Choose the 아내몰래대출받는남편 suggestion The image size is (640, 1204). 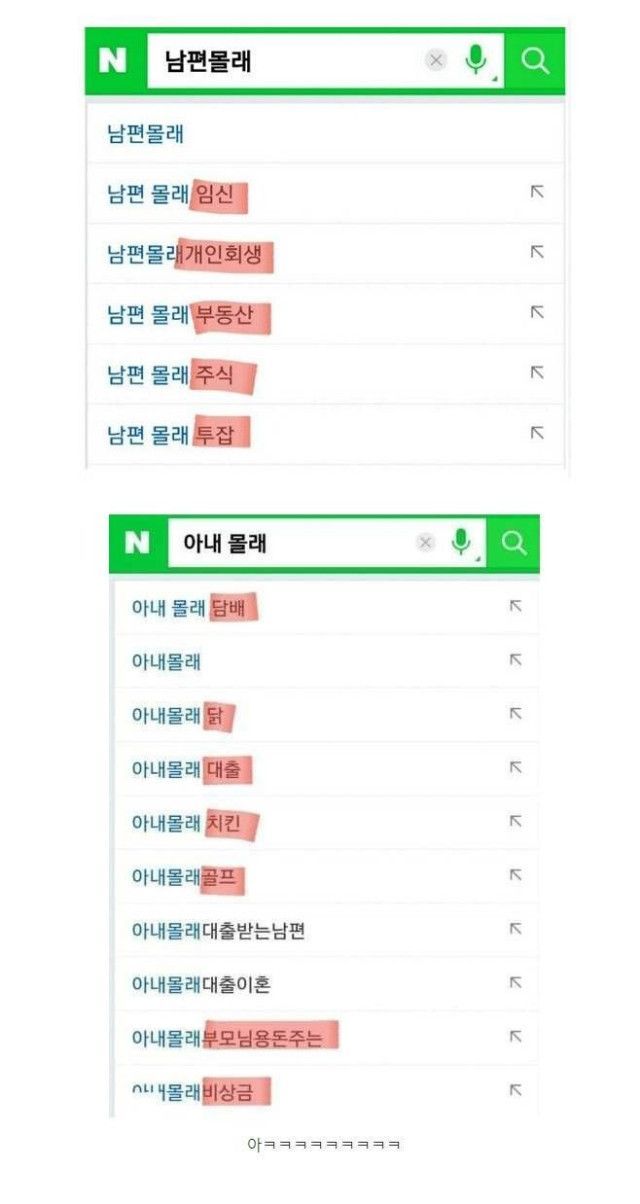[x=218, y=930]
